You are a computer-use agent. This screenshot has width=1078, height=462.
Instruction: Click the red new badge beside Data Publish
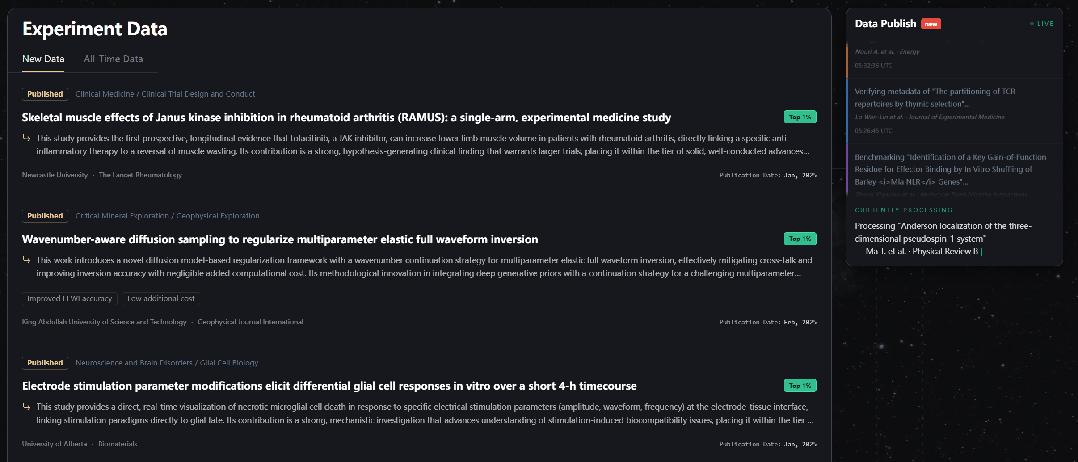931,24
